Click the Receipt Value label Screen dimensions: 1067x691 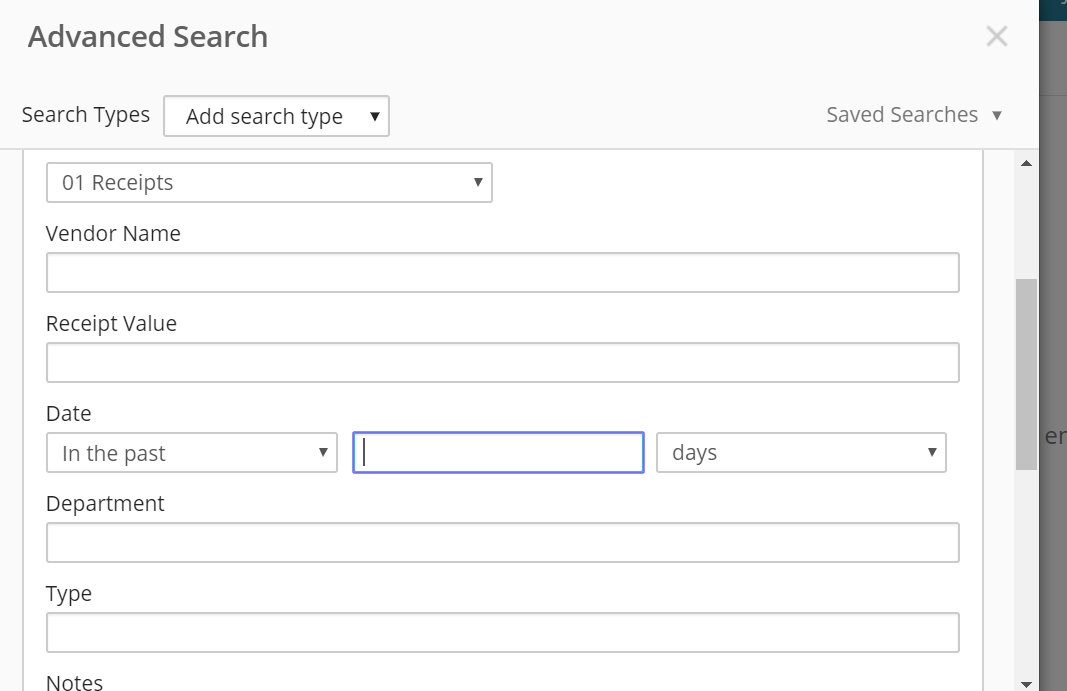(x=111, y=324)
